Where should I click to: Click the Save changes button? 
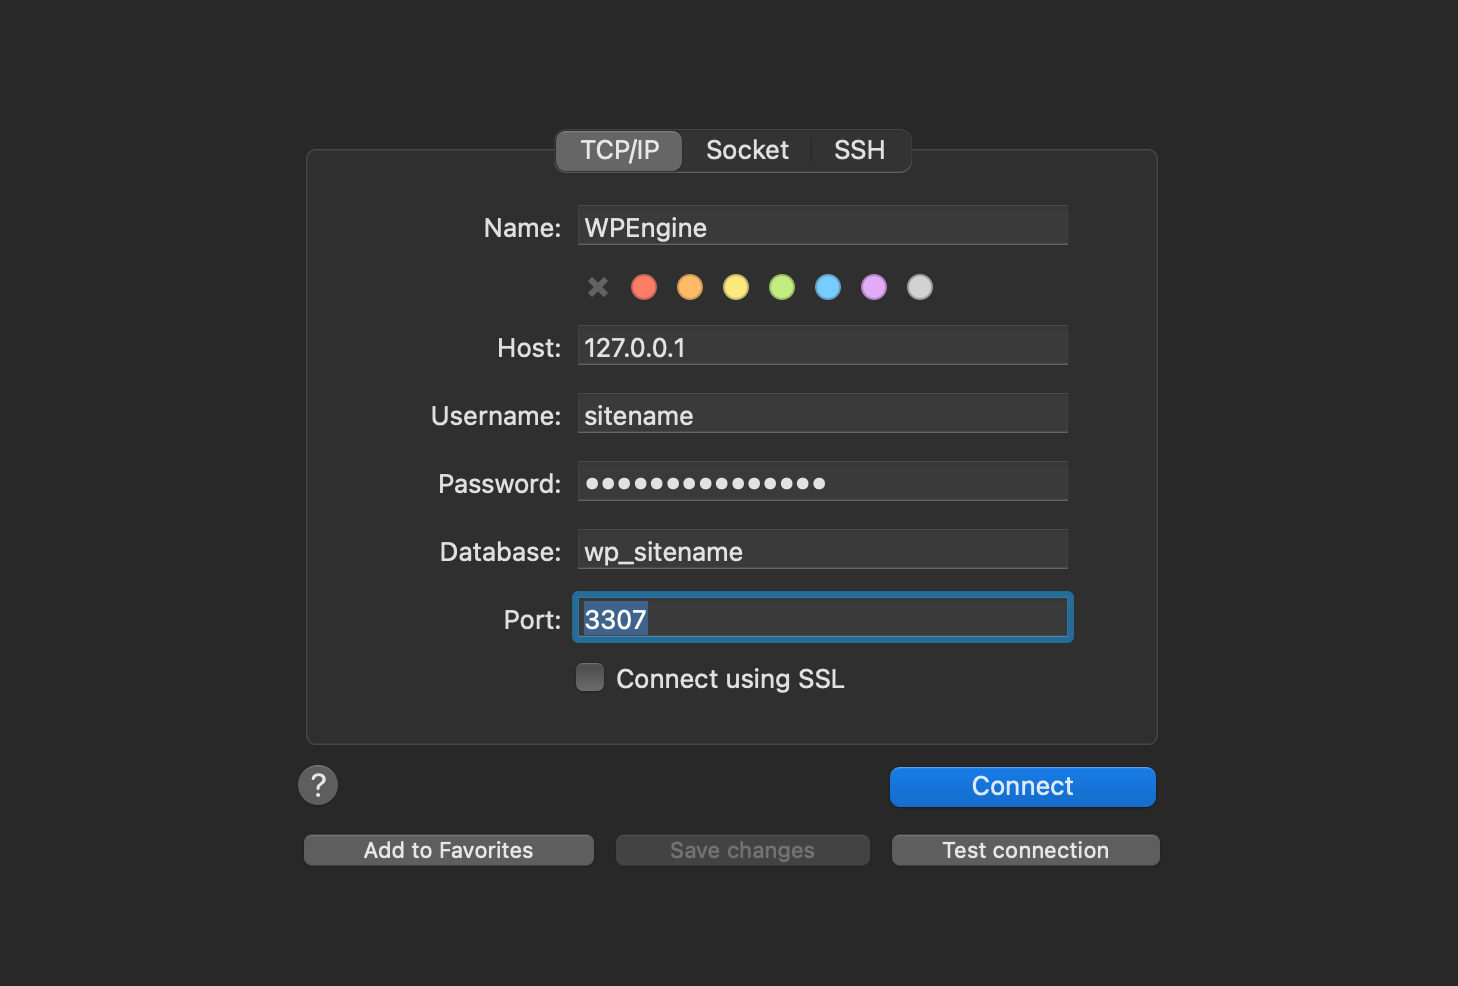coord(741,849)
